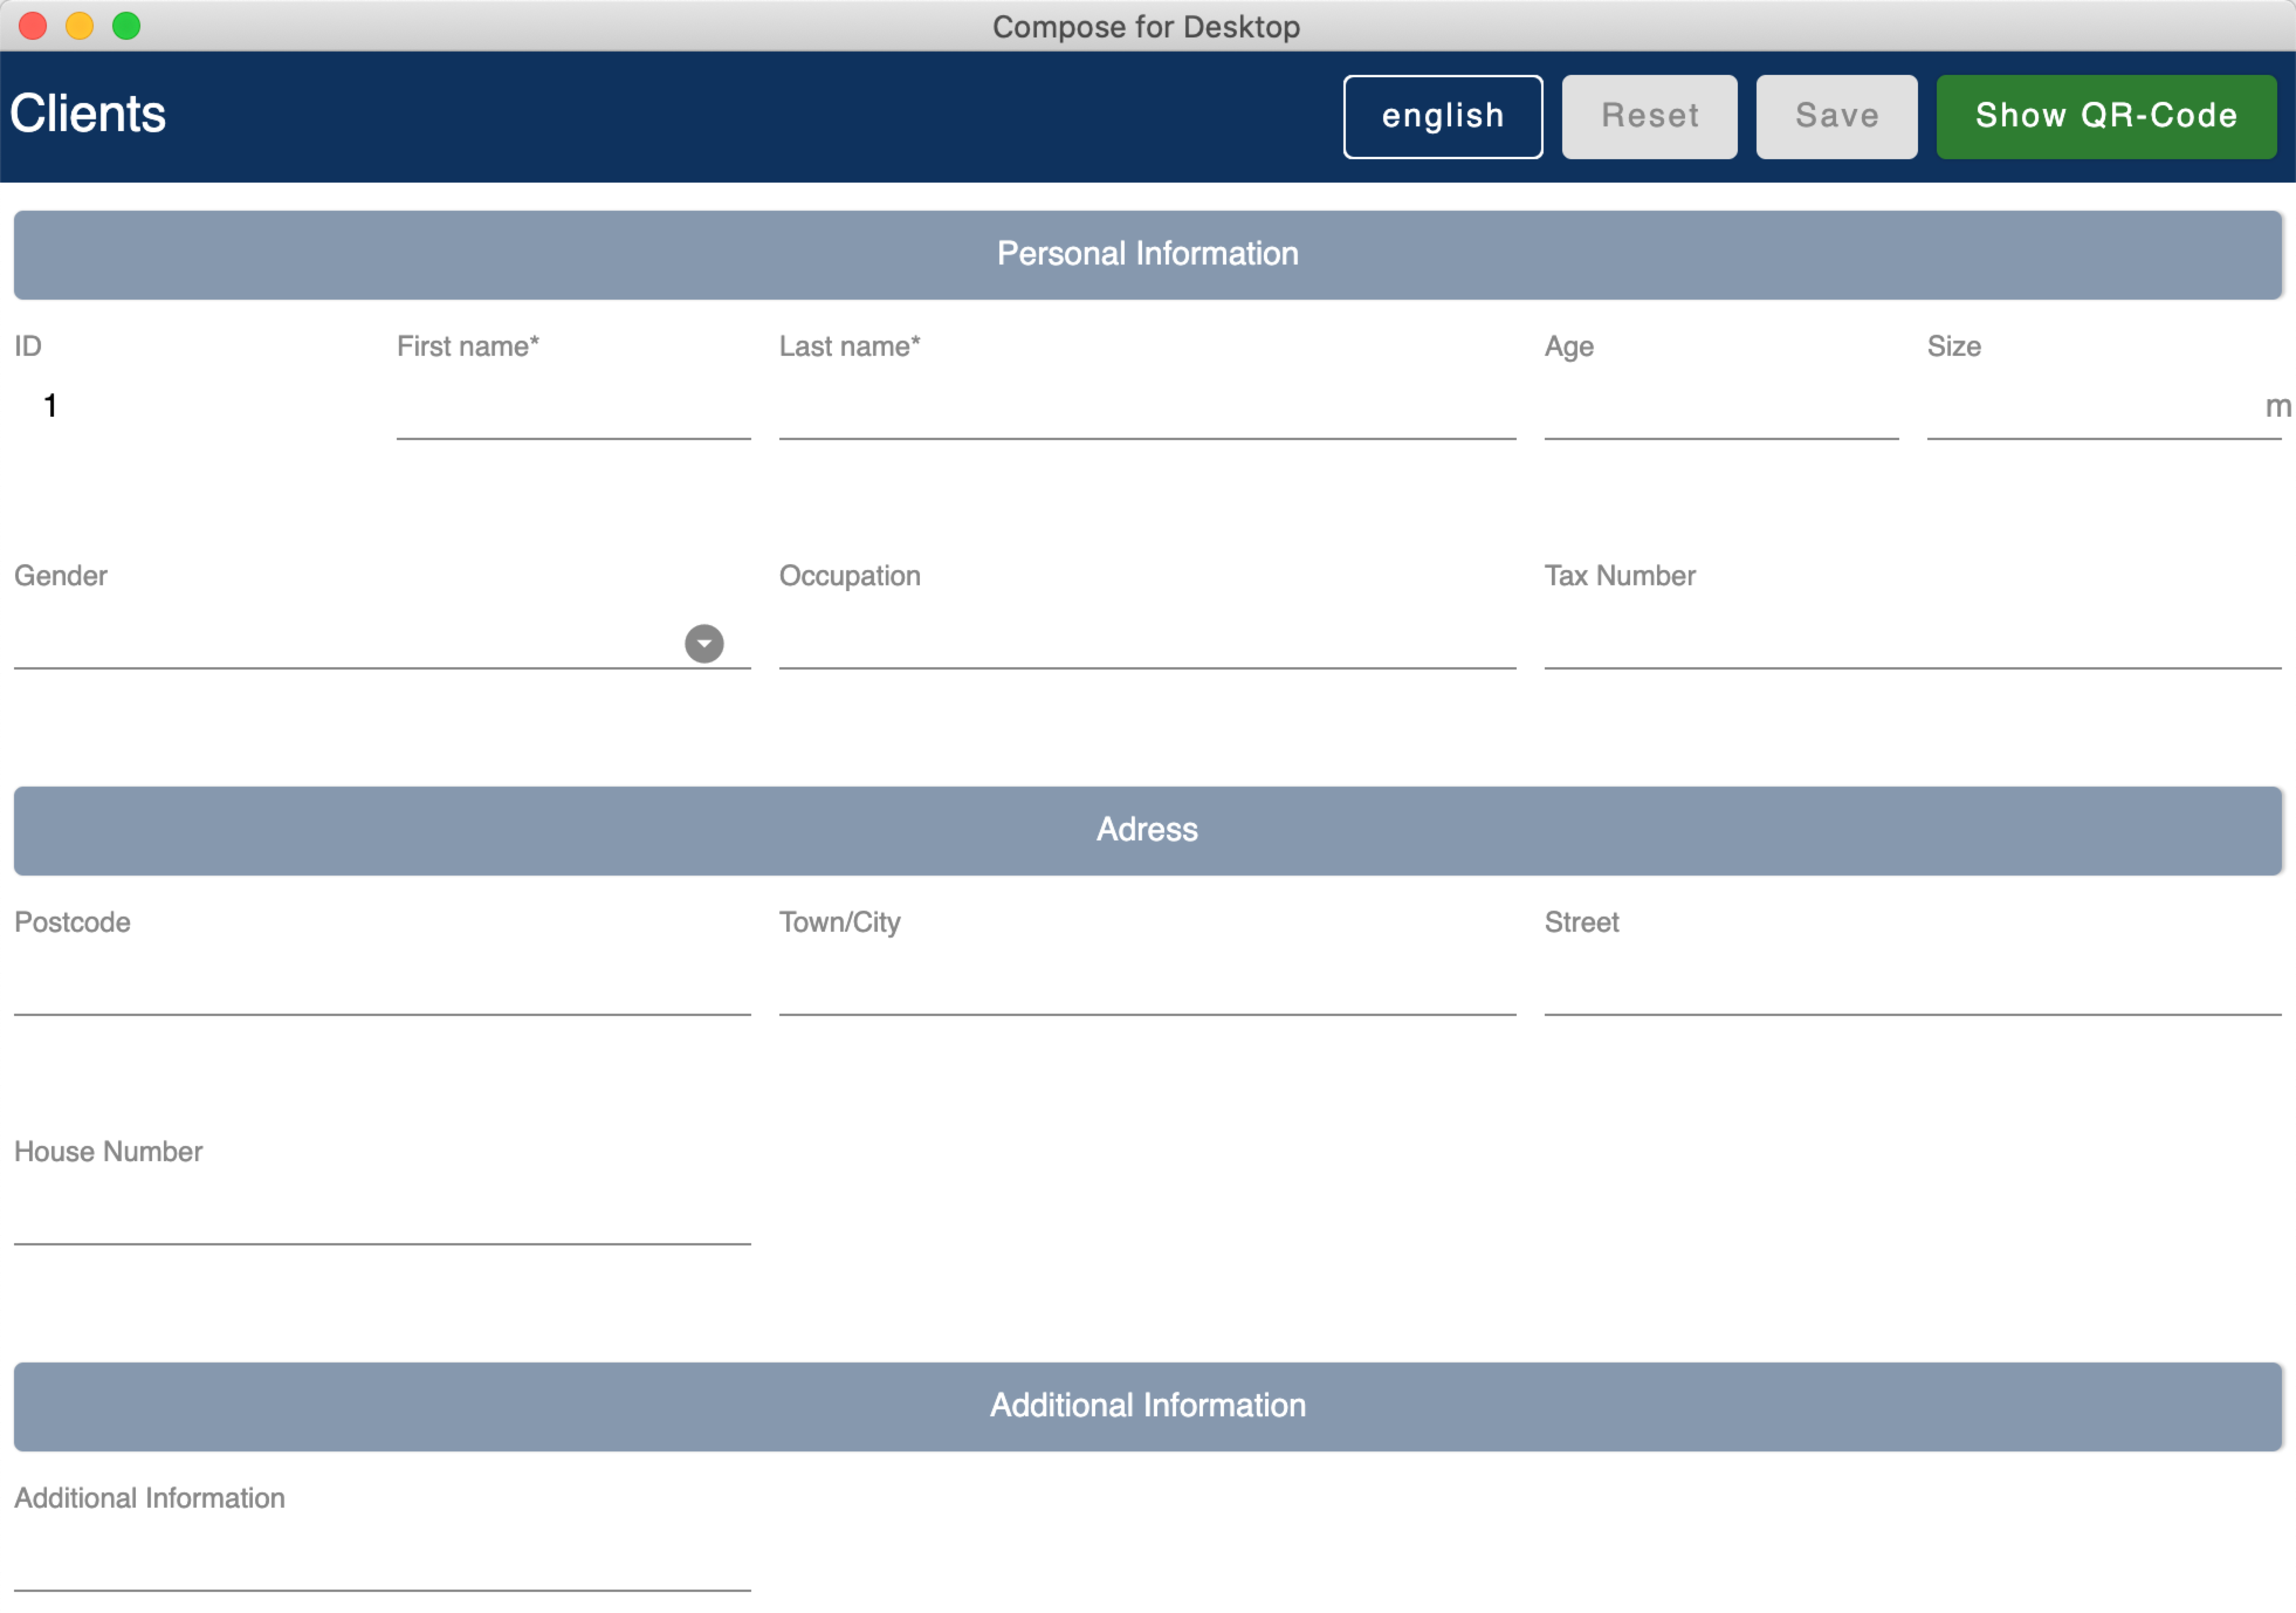
Task: Focus the Street input field
Action: (x=1911, y=985)
